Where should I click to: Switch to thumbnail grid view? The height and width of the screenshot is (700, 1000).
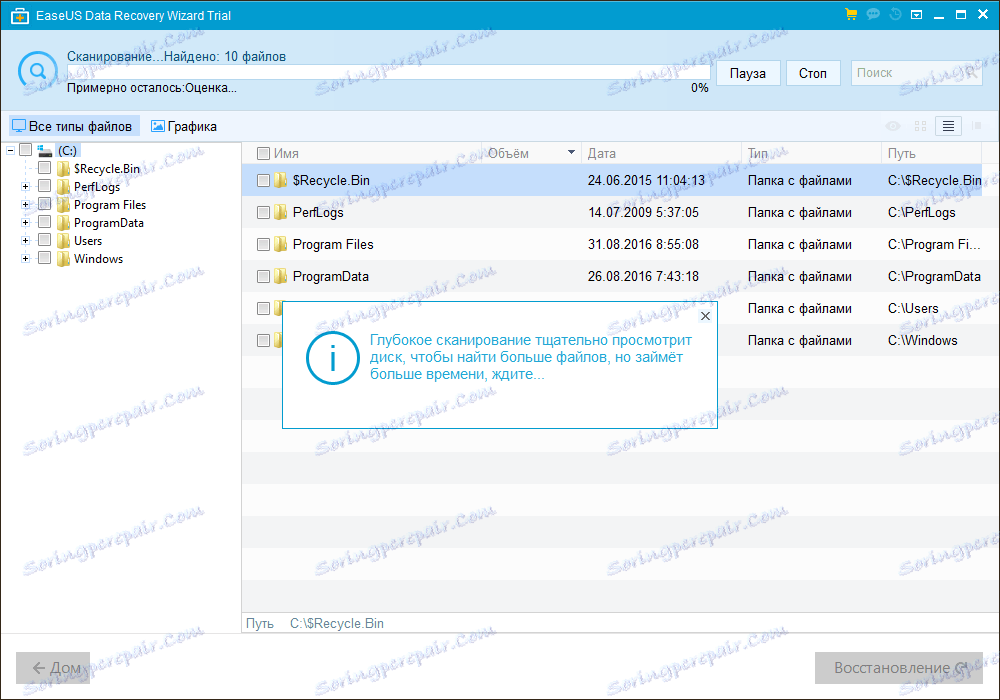point(920,126)
